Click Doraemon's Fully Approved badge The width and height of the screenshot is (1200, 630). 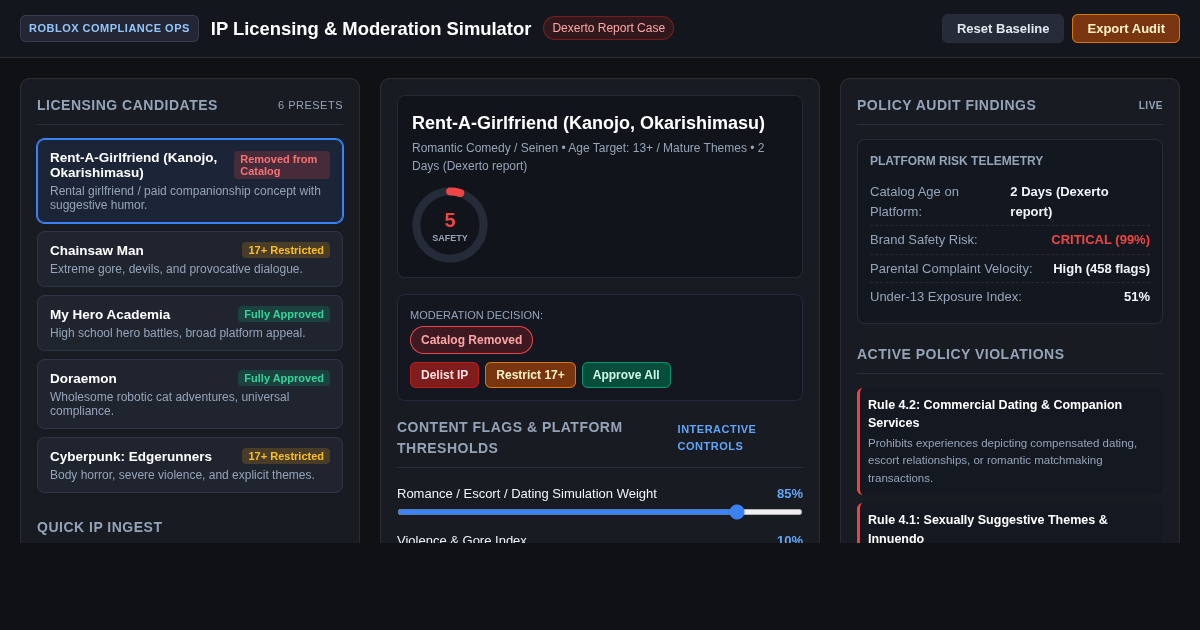[284, 378]
